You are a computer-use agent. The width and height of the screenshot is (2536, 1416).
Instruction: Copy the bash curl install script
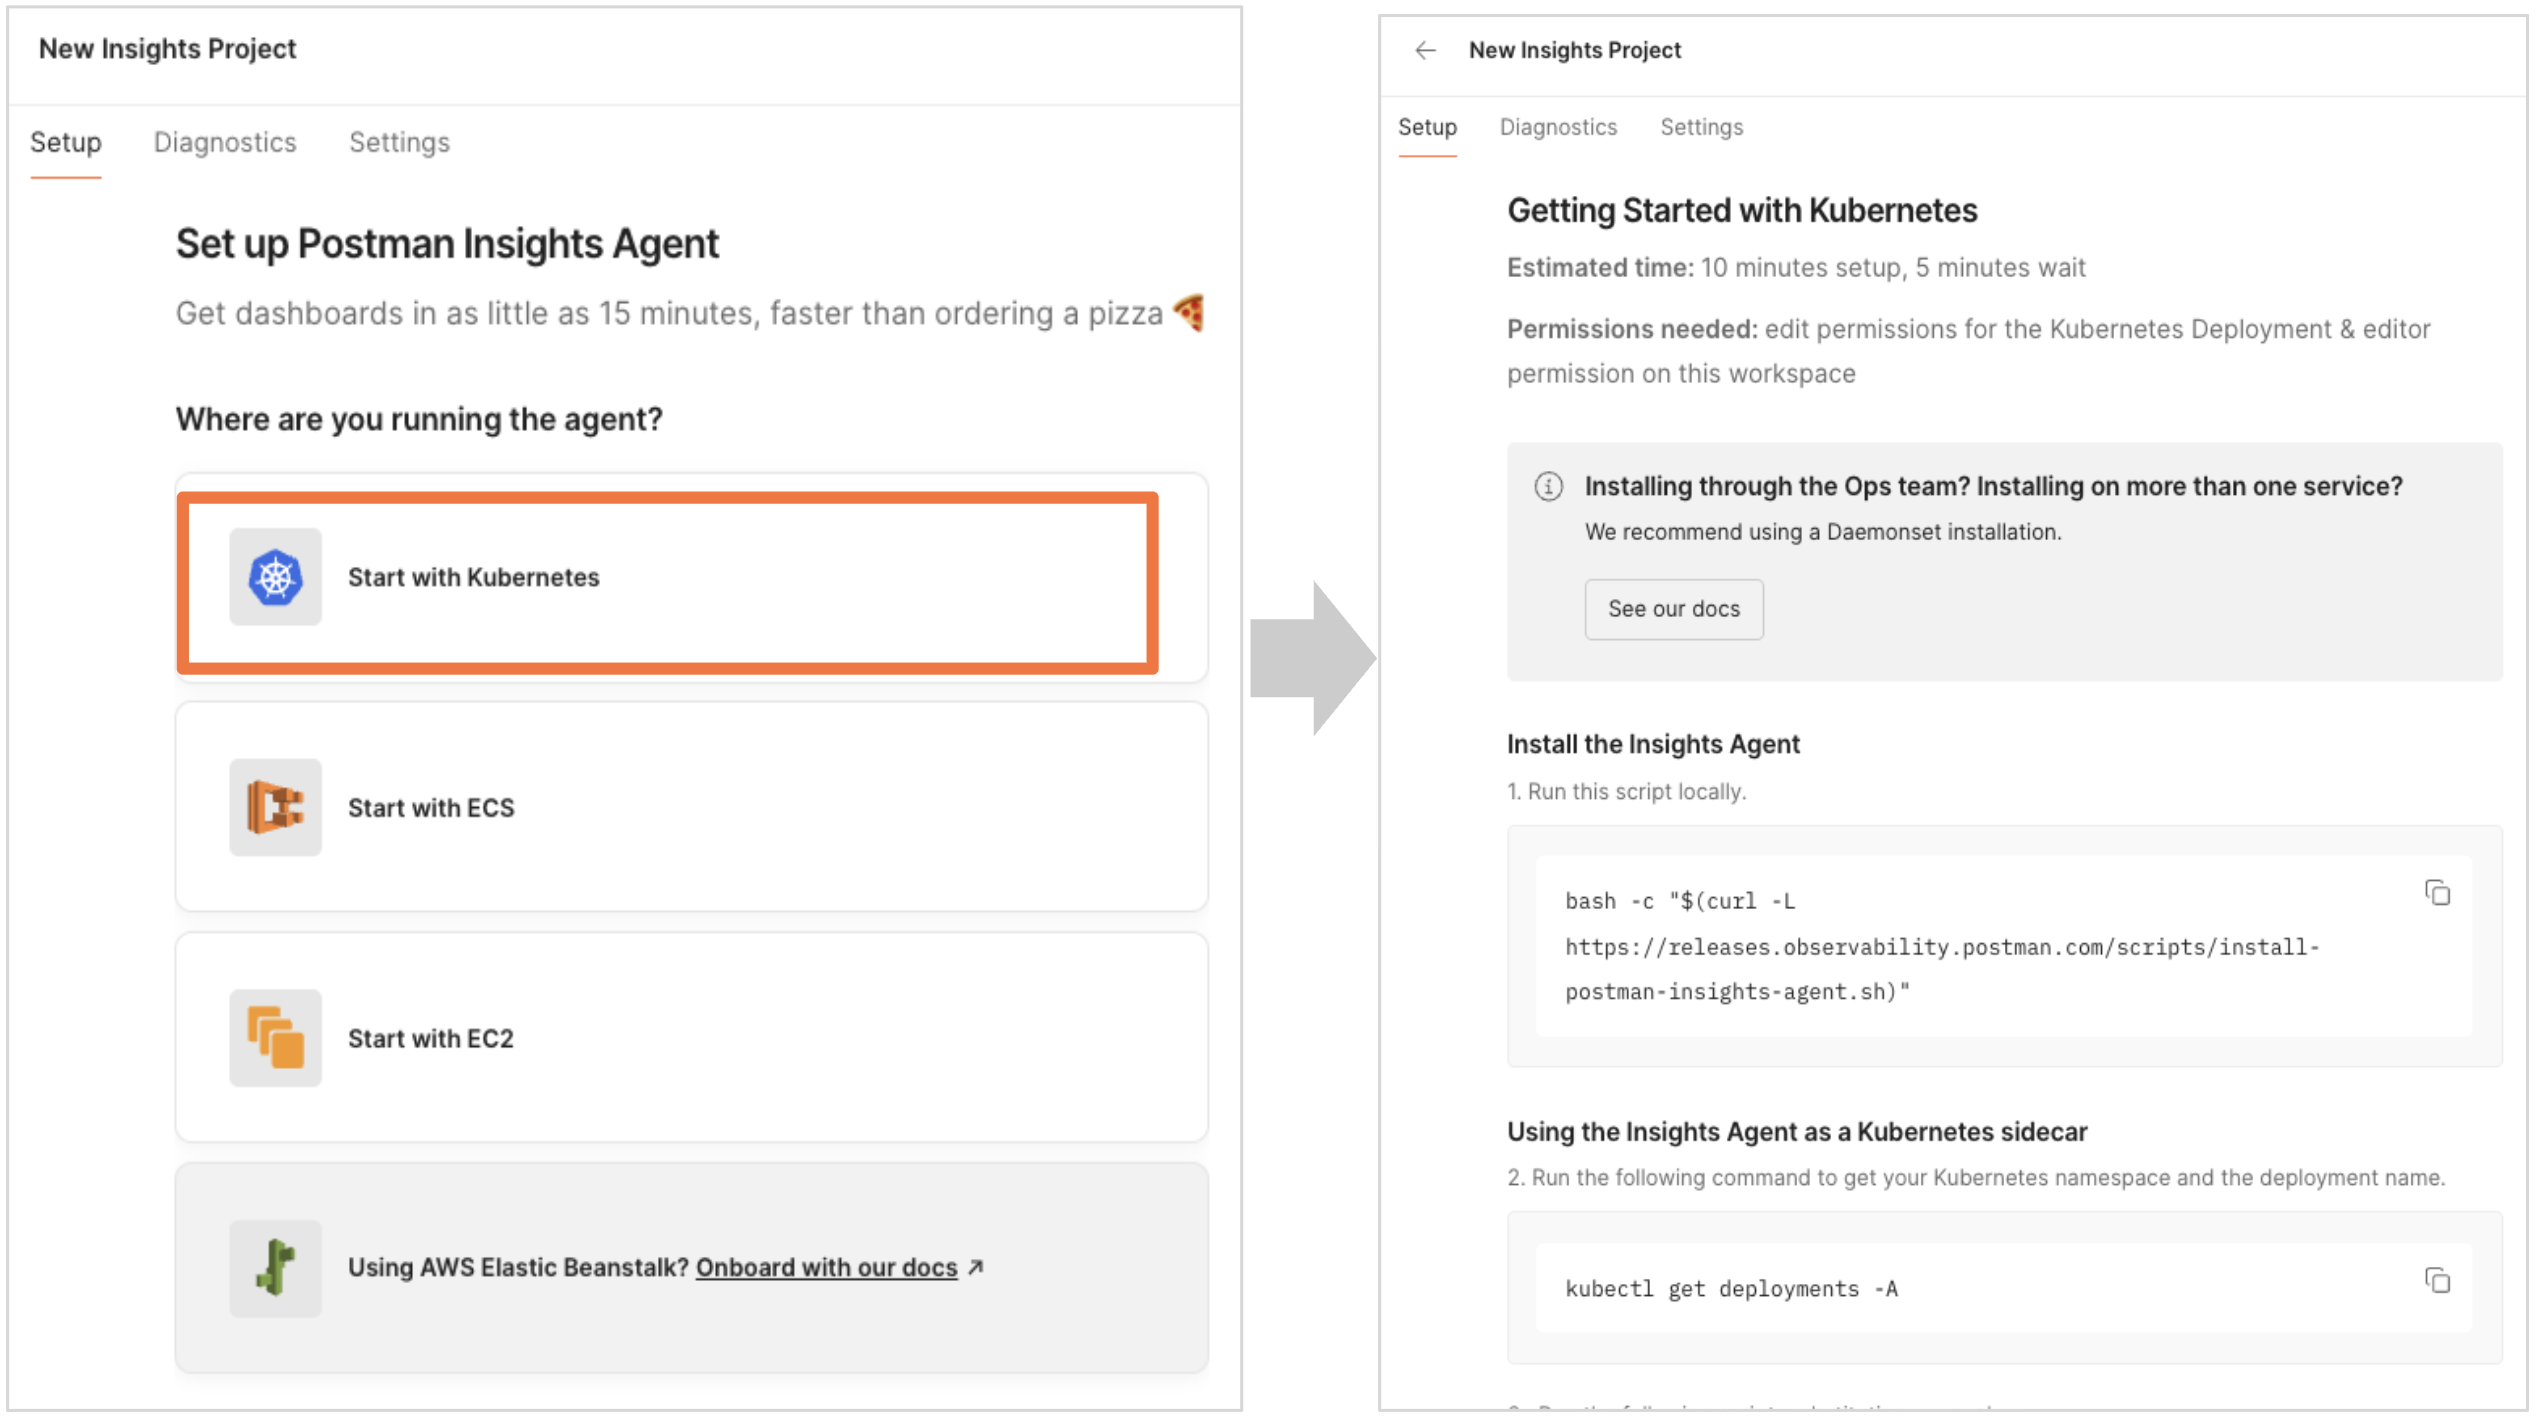[2437, 893]
